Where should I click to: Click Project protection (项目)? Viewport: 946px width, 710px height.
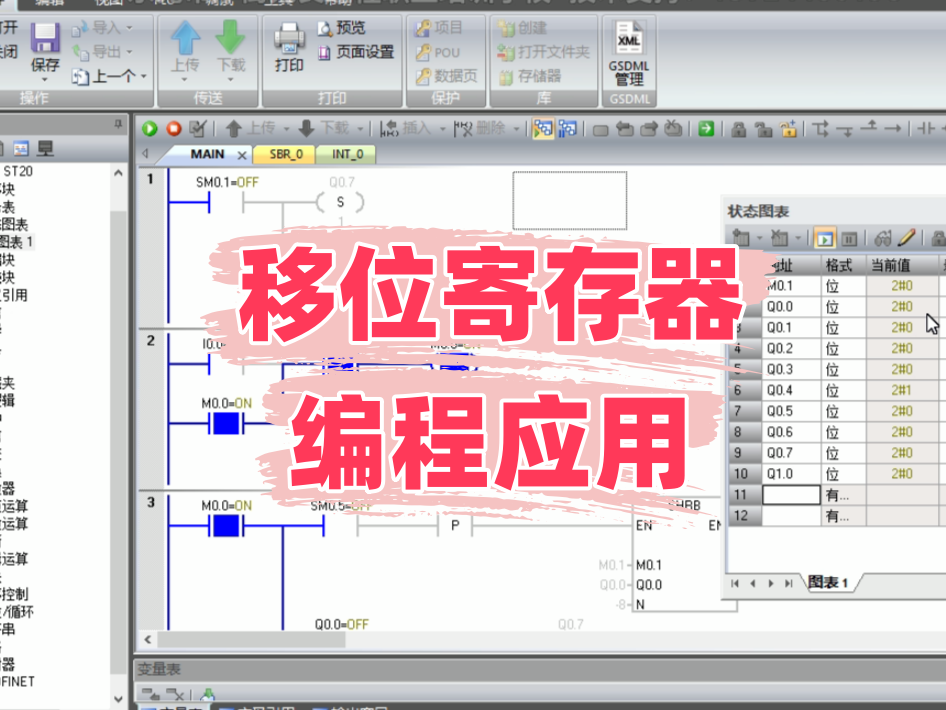point(439,28)
